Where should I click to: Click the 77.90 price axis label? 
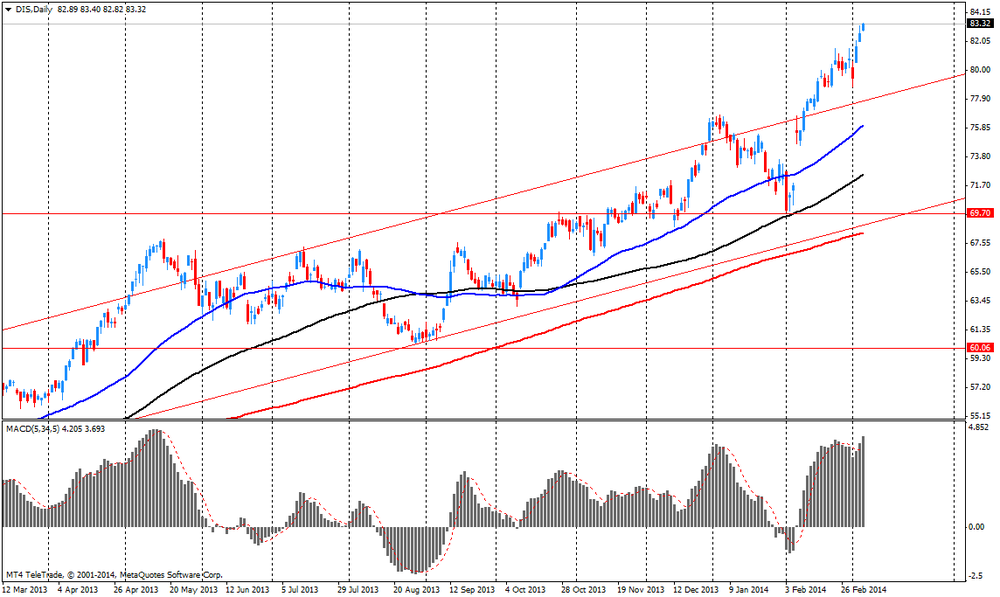tap(980, 98)
